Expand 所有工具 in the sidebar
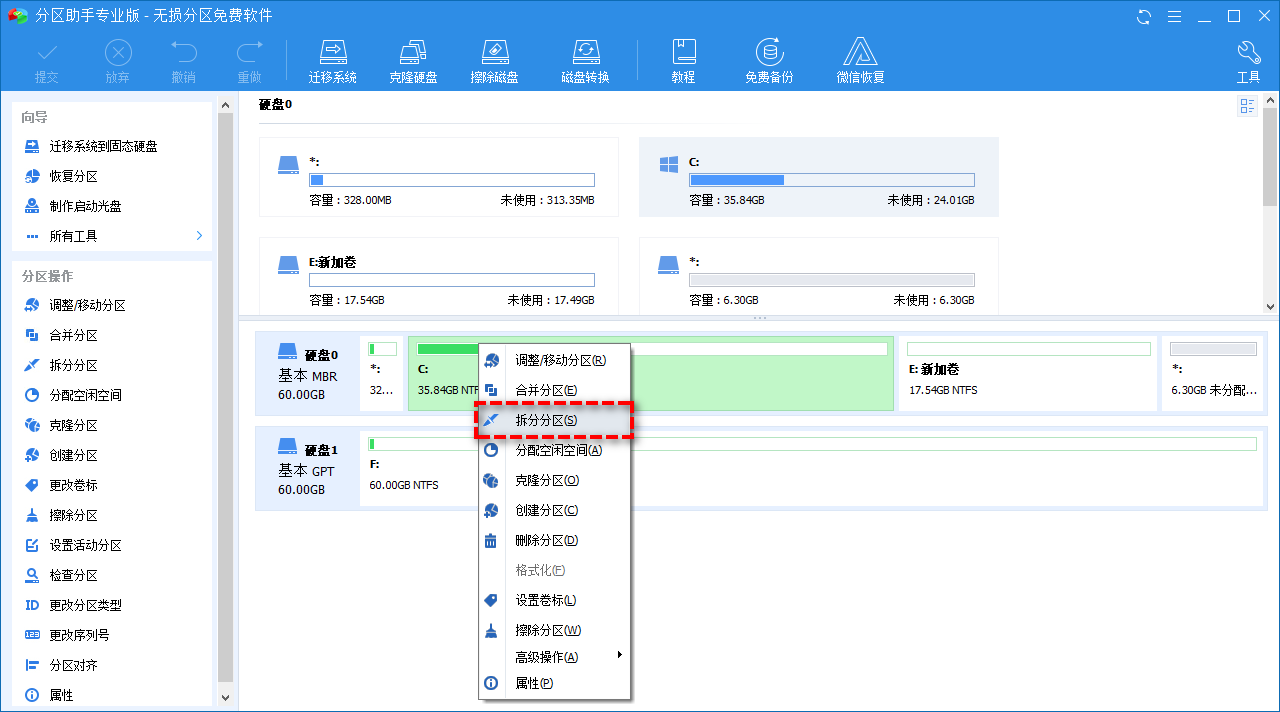 pyautogui.click(x=112, y=236)
